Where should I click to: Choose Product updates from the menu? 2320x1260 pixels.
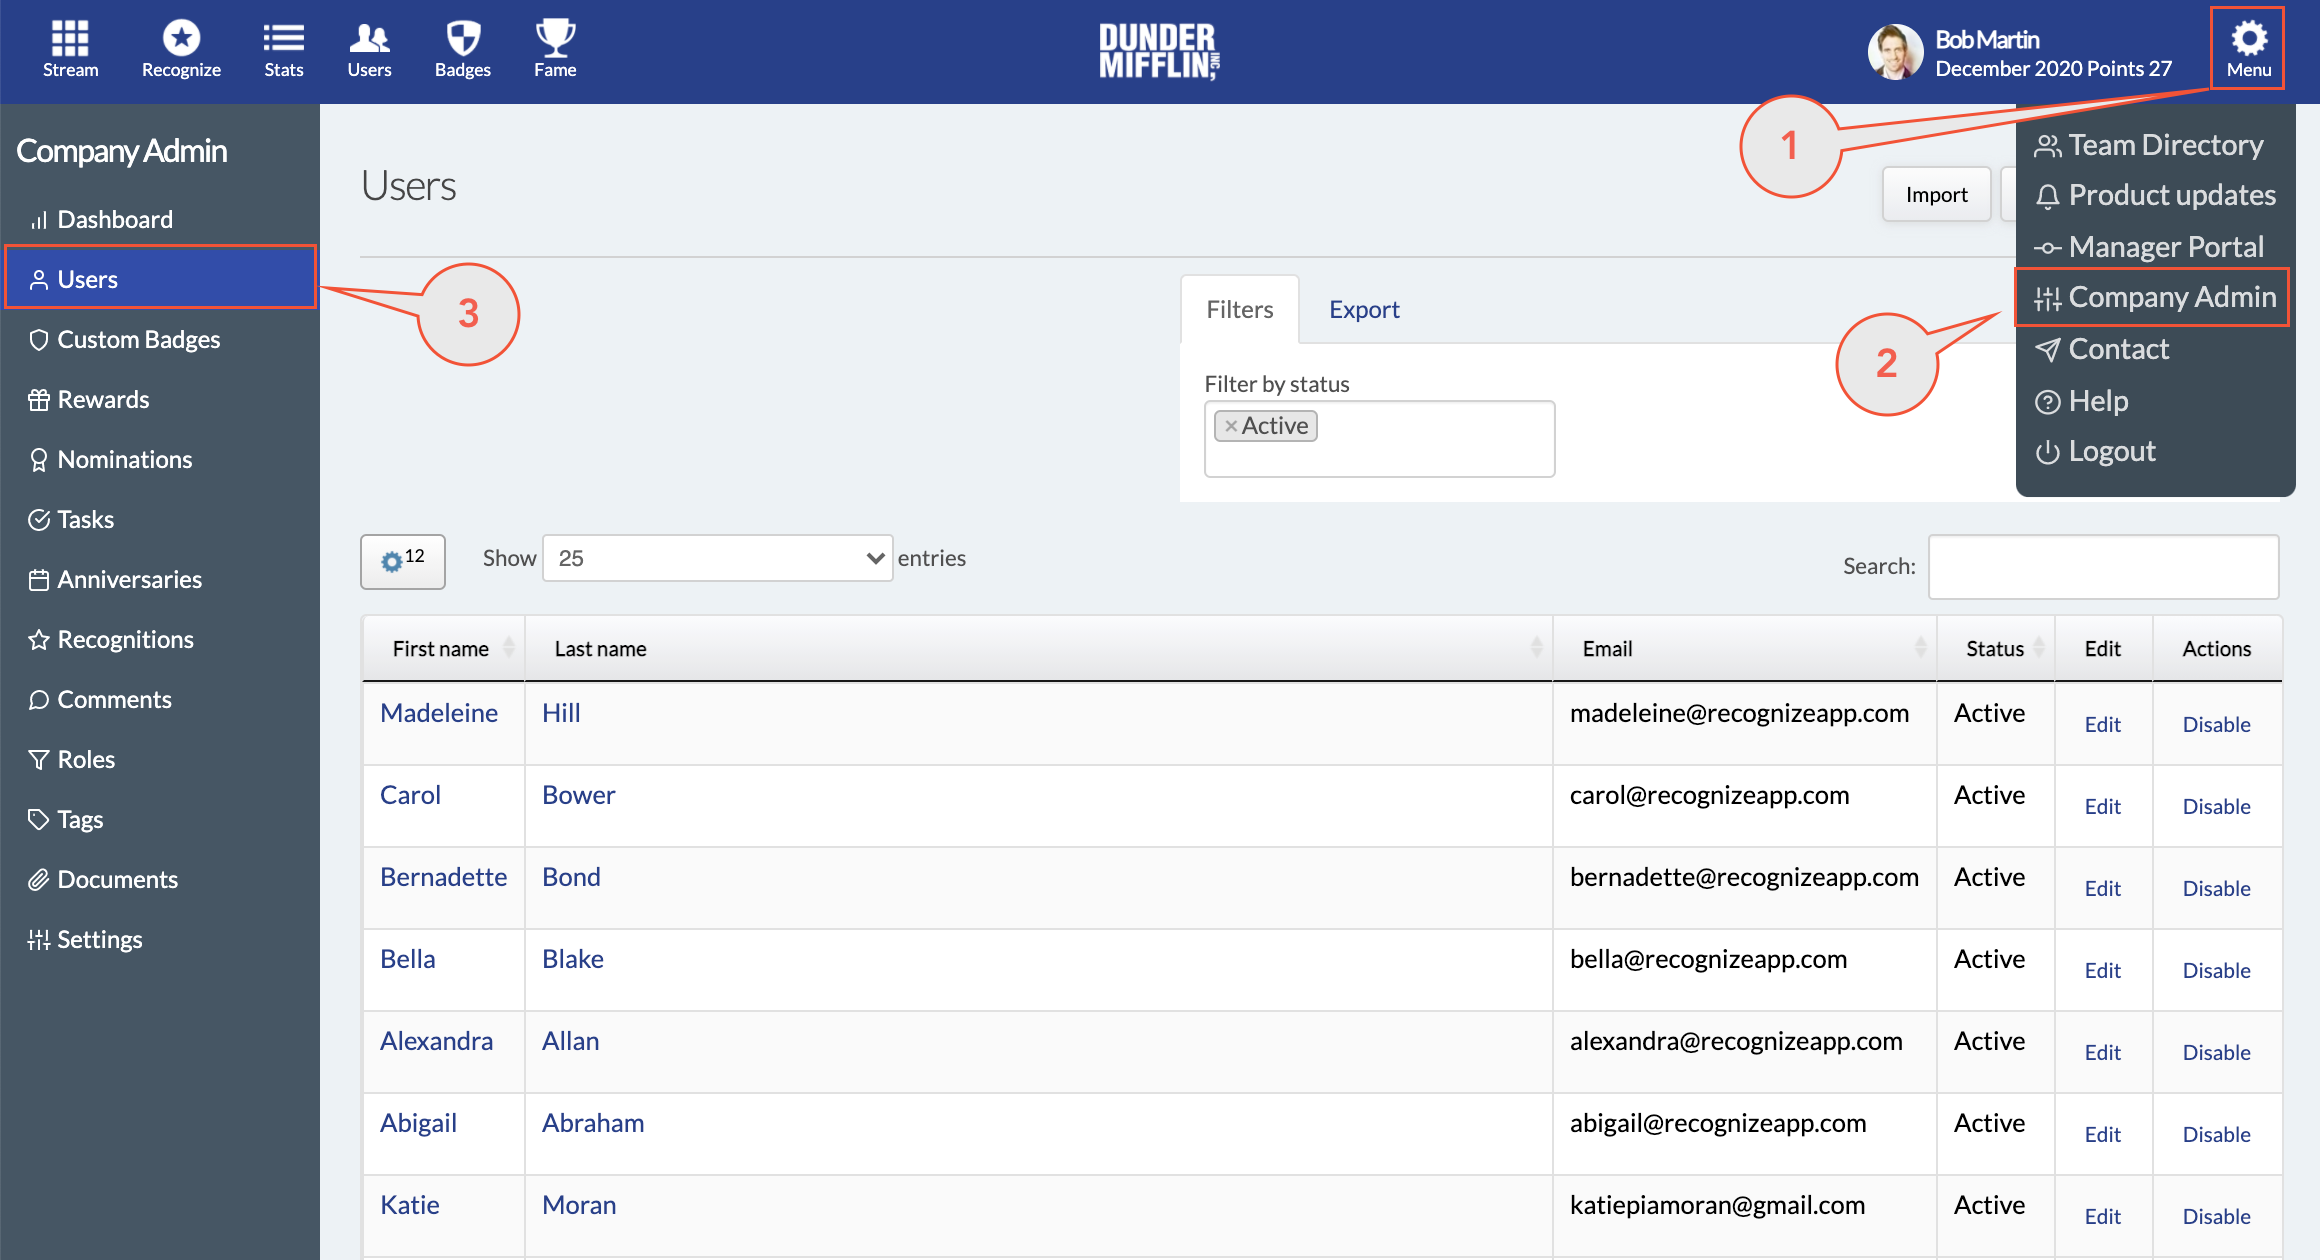coord(2156,195)
